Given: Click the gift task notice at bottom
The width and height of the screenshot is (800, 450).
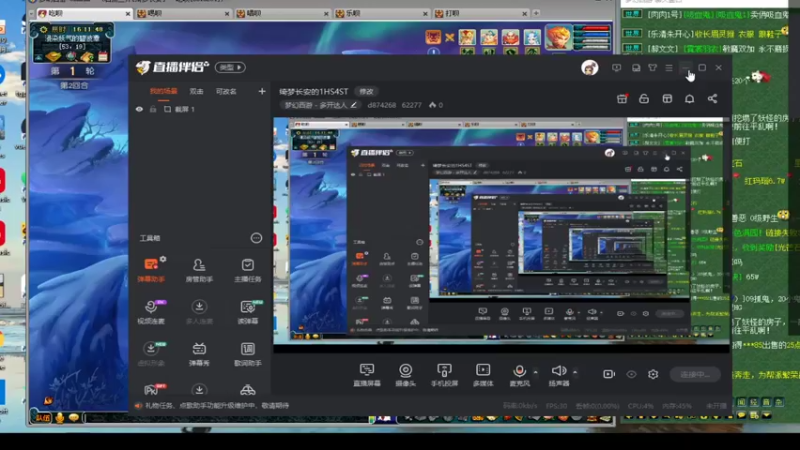Looking at the screenshot, I should point(212,406).
